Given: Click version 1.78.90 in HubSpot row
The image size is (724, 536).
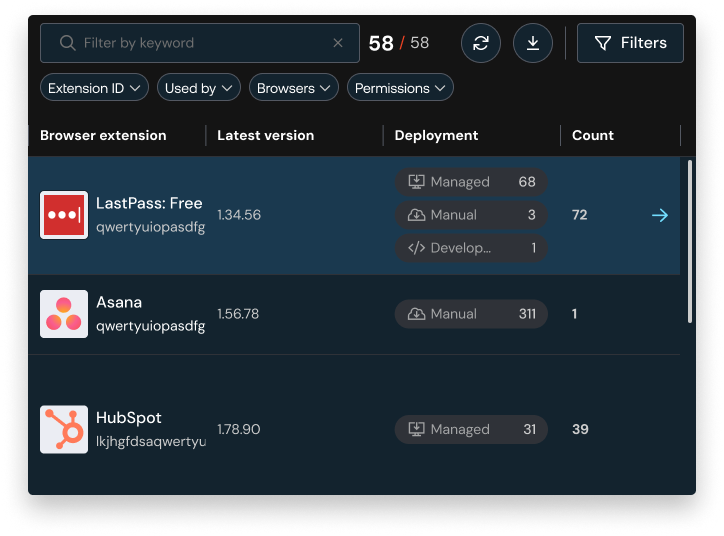Looking at the screenshot, I should (x=239, y=429).
